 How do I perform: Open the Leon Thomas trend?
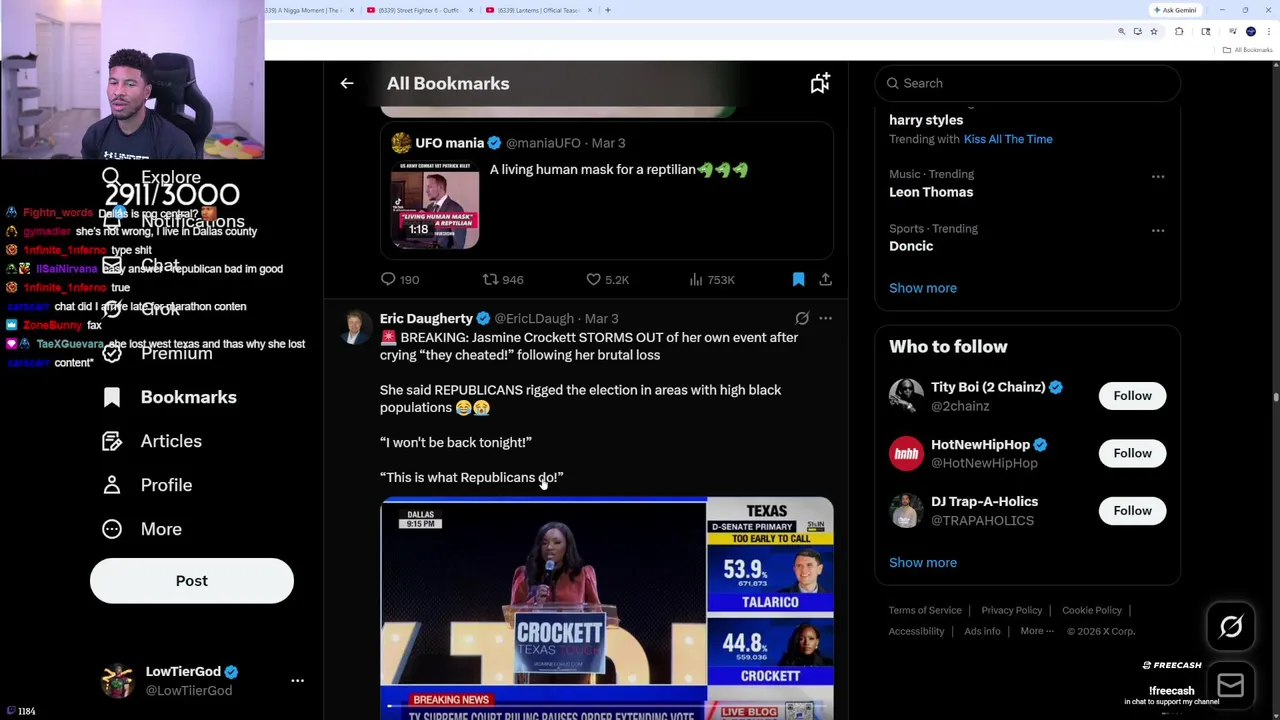click(931, 192)
